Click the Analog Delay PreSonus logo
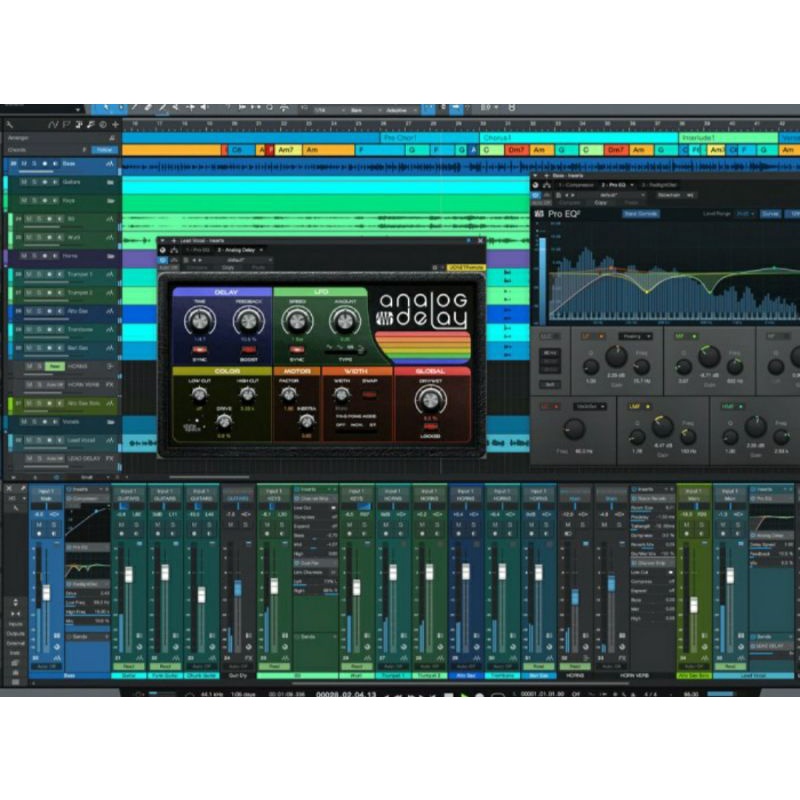Image resolution: width=800 pixels, height=800 pixels. pyautogui.click(x=384, y=319)
